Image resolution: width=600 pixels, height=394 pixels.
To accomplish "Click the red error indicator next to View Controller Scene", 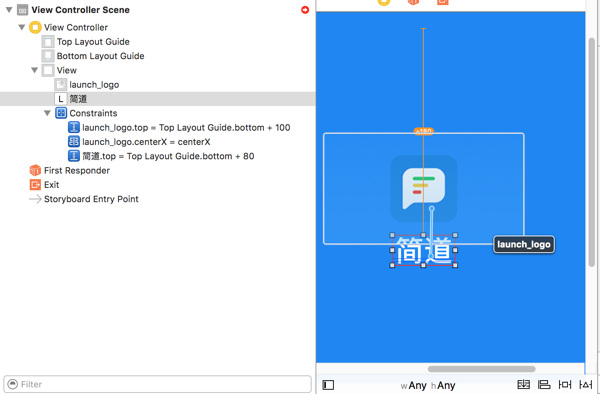I will [x=305, y=10].
